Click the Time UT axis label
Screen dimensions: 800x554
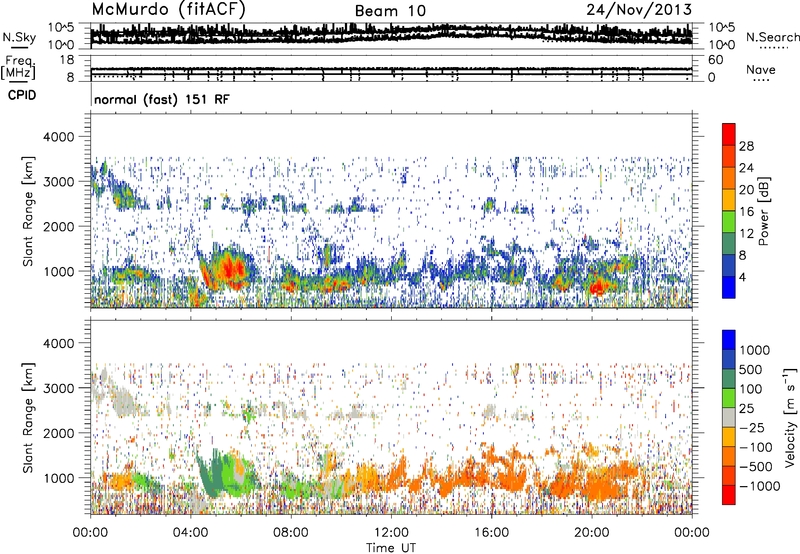coord(391,547)
